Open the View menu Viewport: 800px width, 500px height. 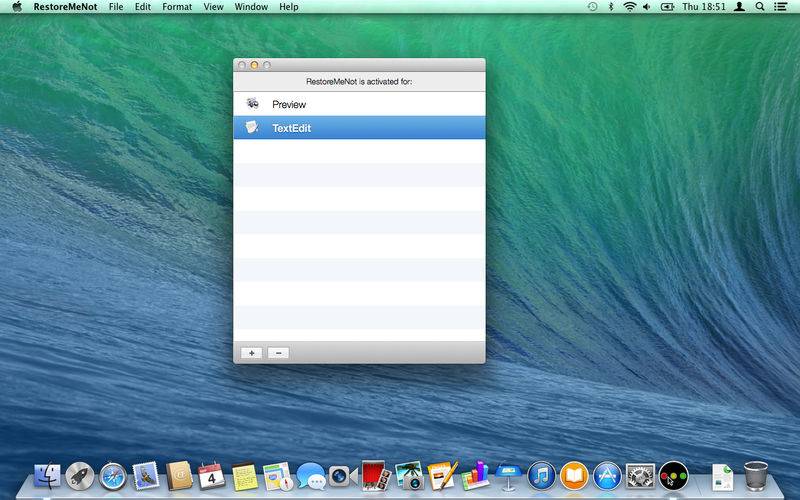213,7
